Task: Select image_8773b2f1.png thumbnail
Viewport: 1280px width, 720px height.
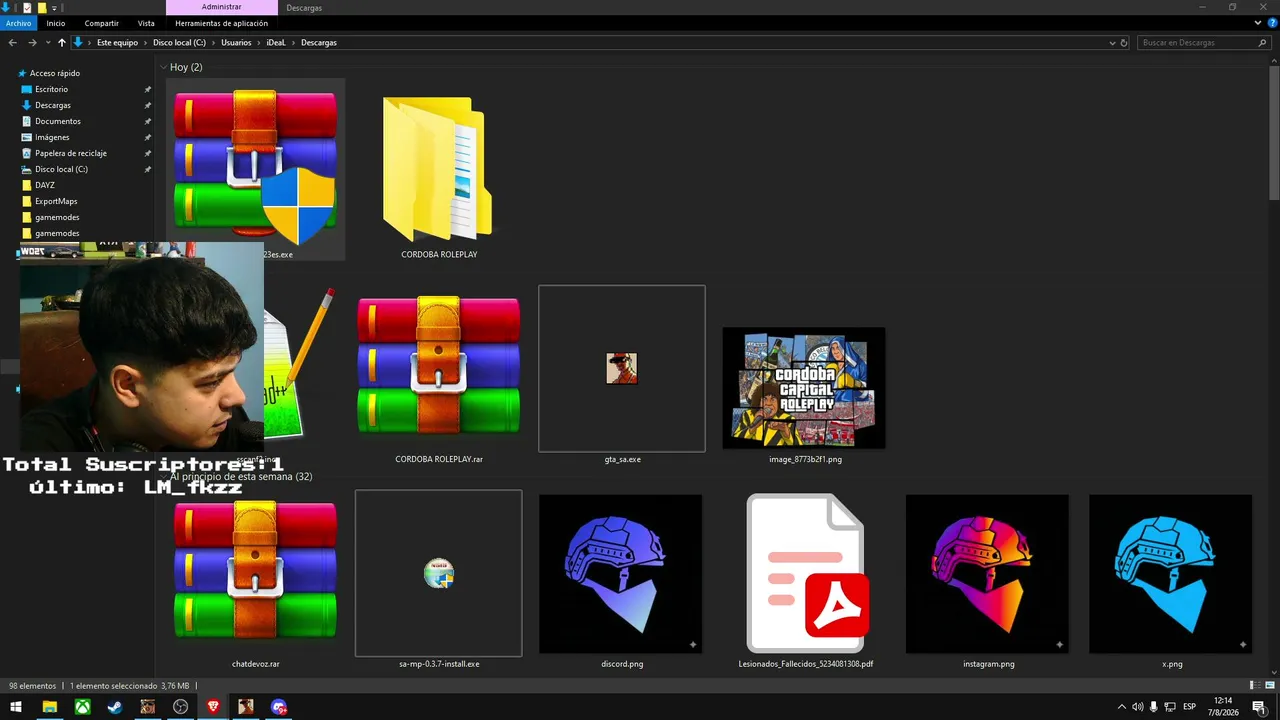Action: [804, 387]
